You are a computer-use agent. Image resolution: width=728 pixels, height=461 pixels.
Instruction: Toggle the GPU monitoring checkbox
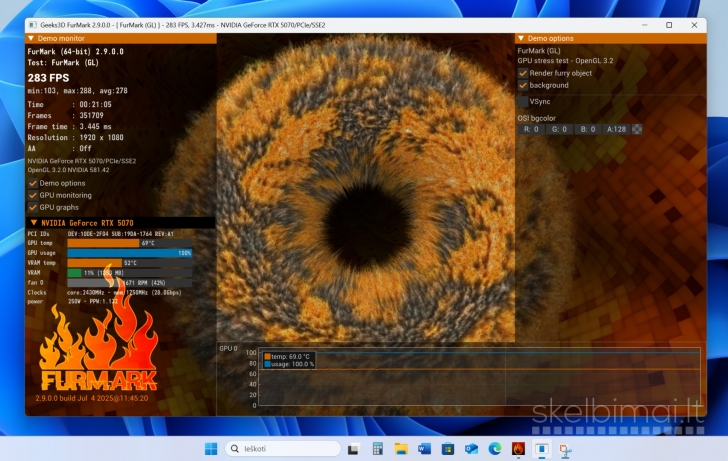pos(33,195)
